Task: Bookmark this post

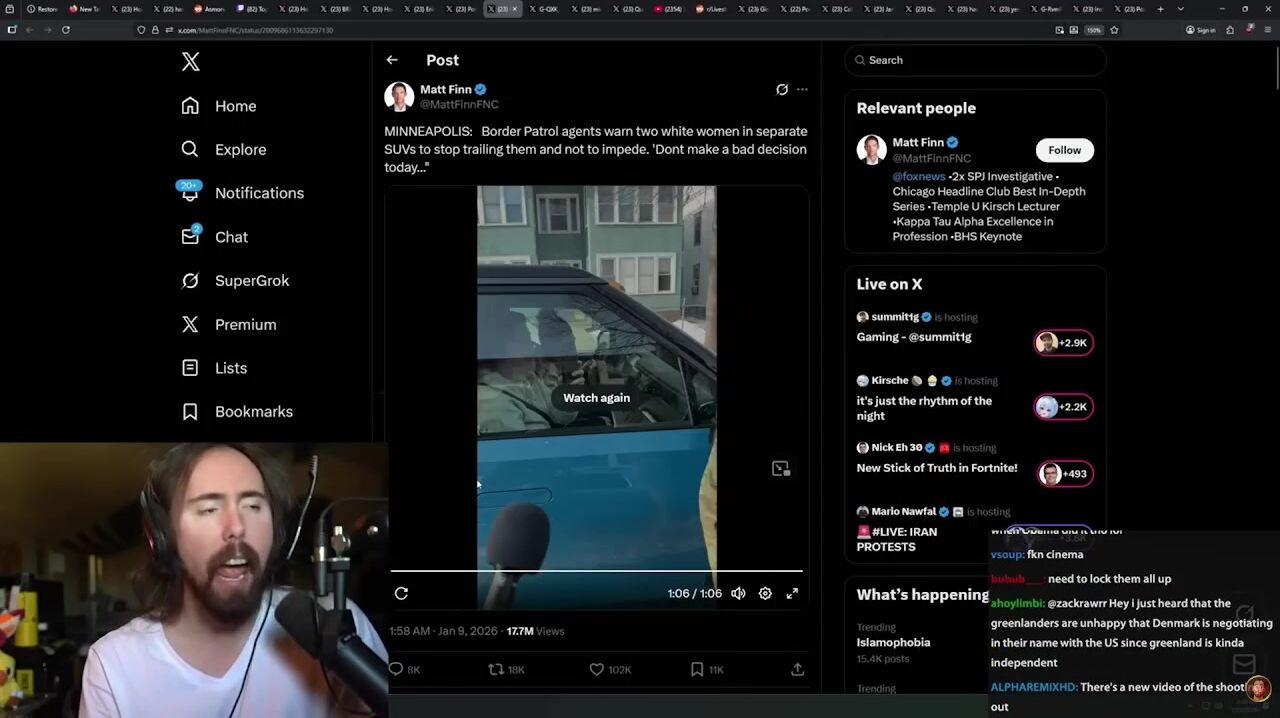Action: [x=697, y=669]
